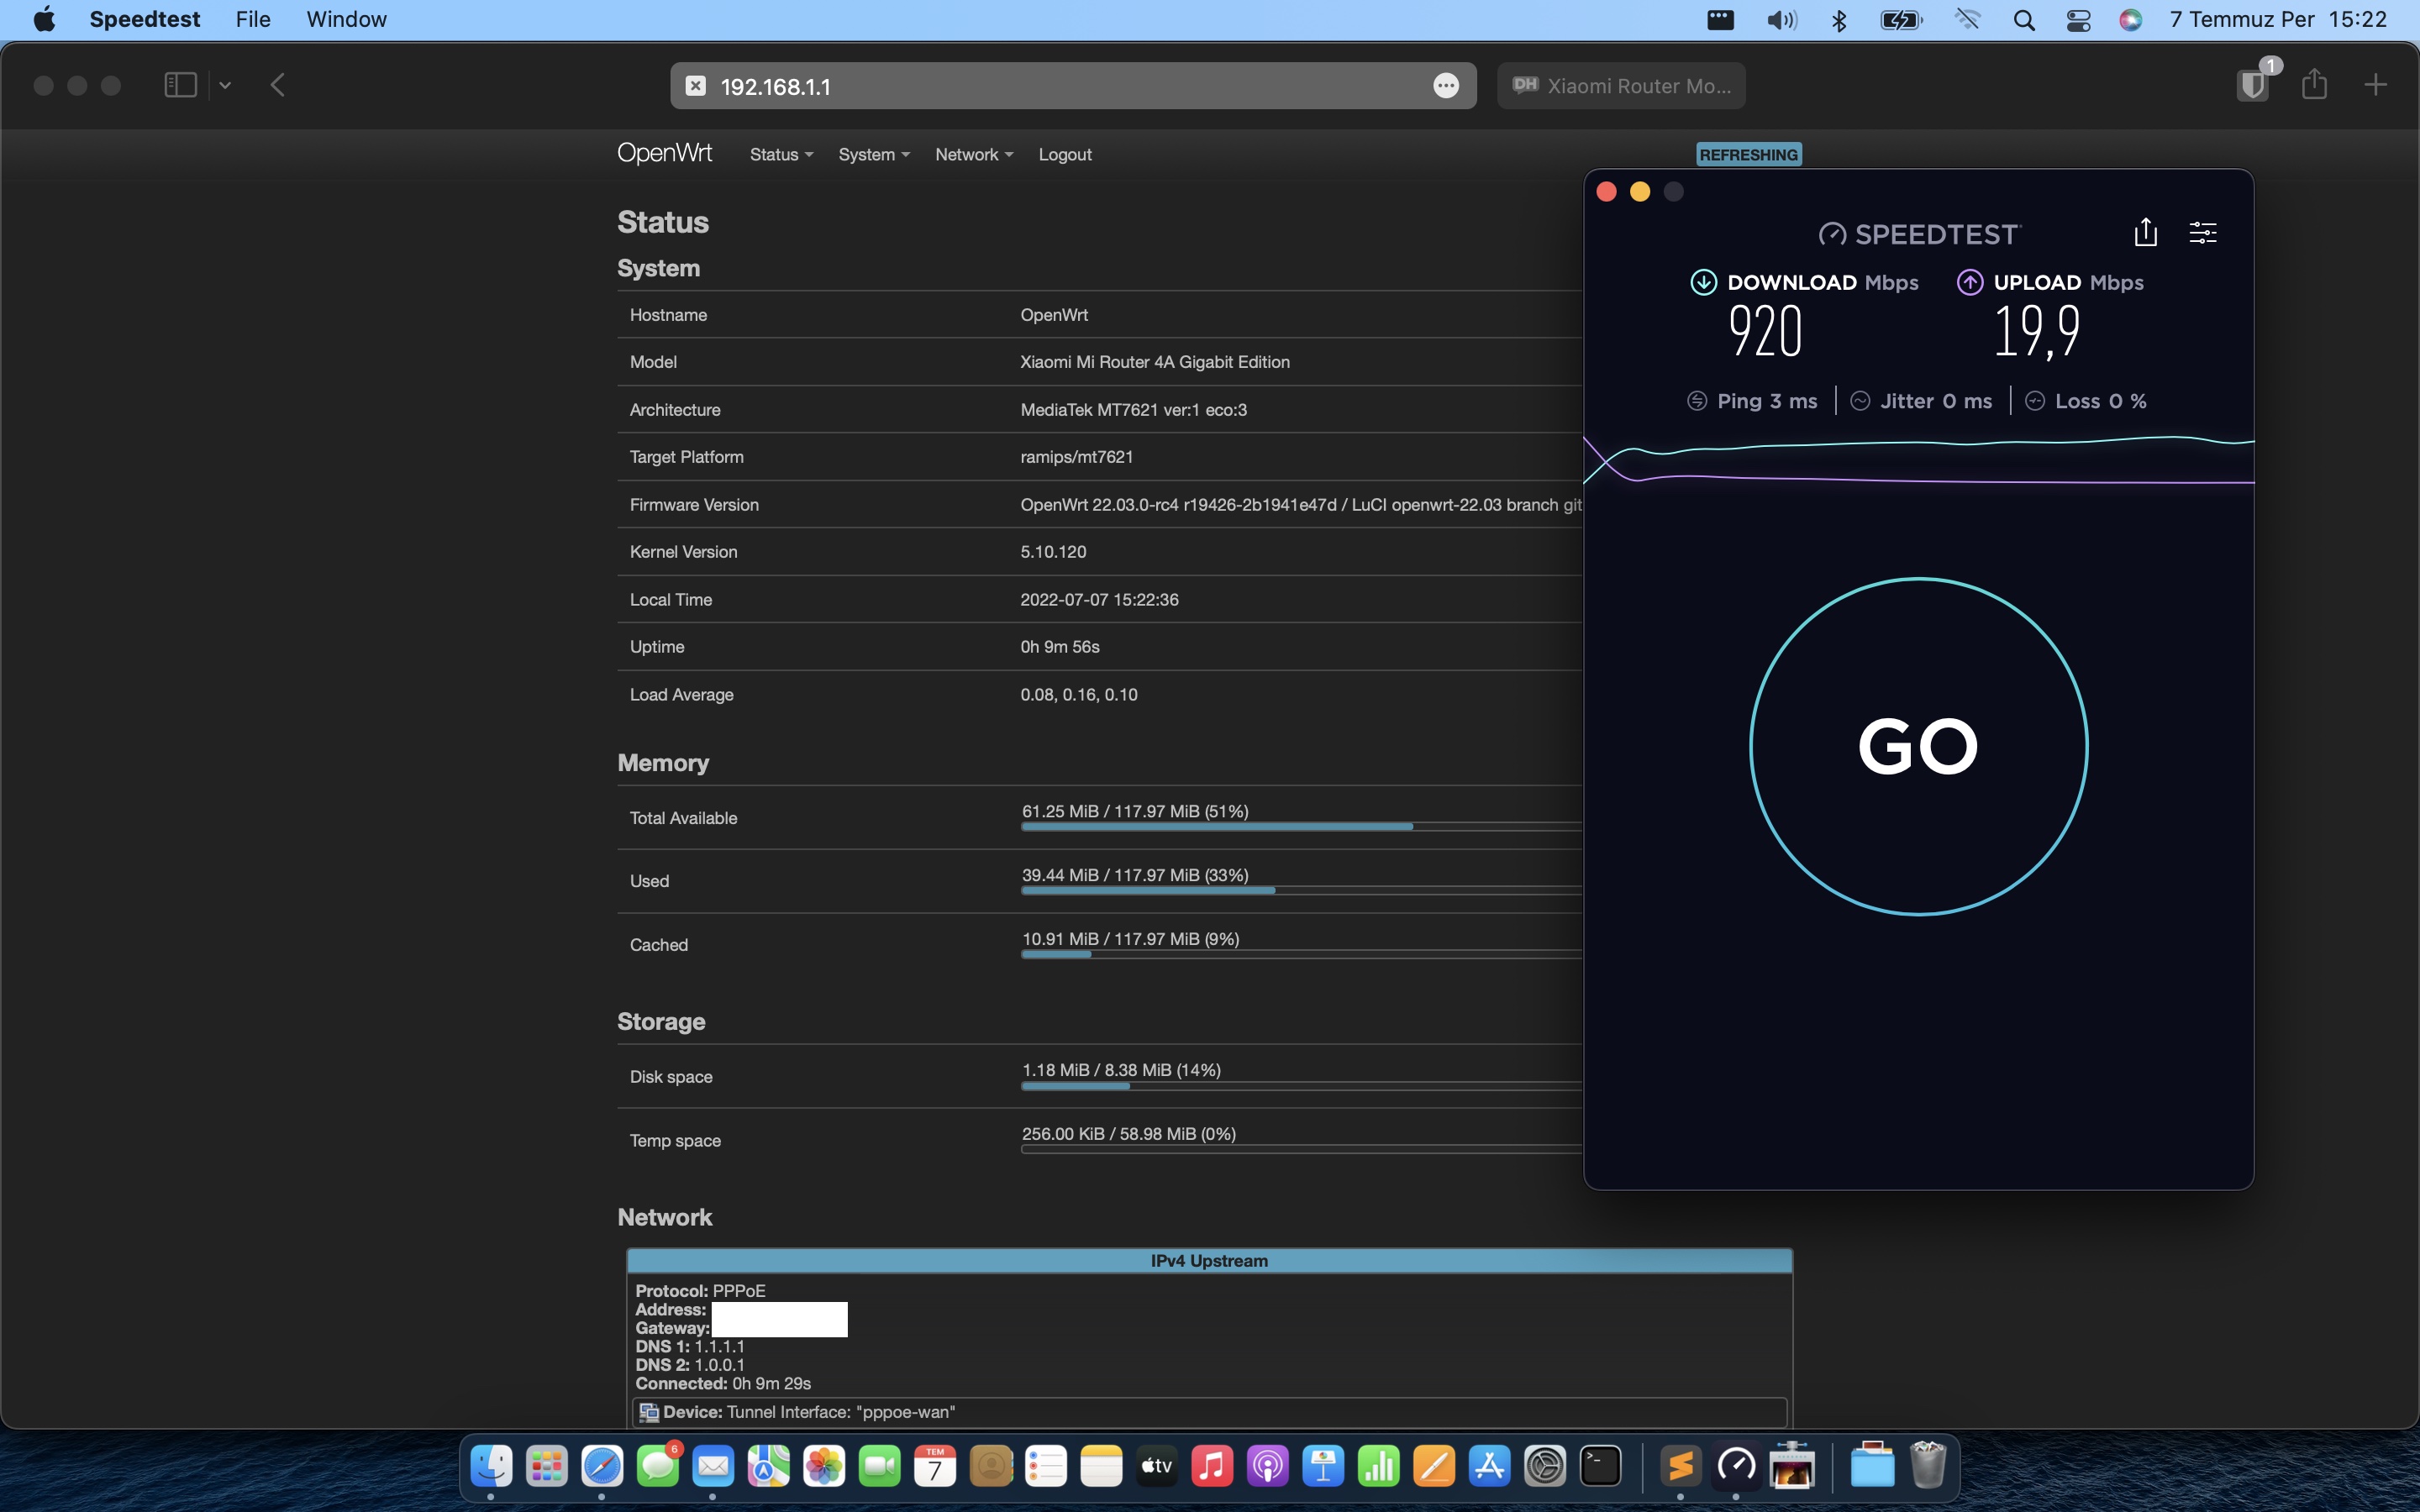Click the Jitter icon in Speedtest
The image size is (2420, 1512).
coord(1860,401)
